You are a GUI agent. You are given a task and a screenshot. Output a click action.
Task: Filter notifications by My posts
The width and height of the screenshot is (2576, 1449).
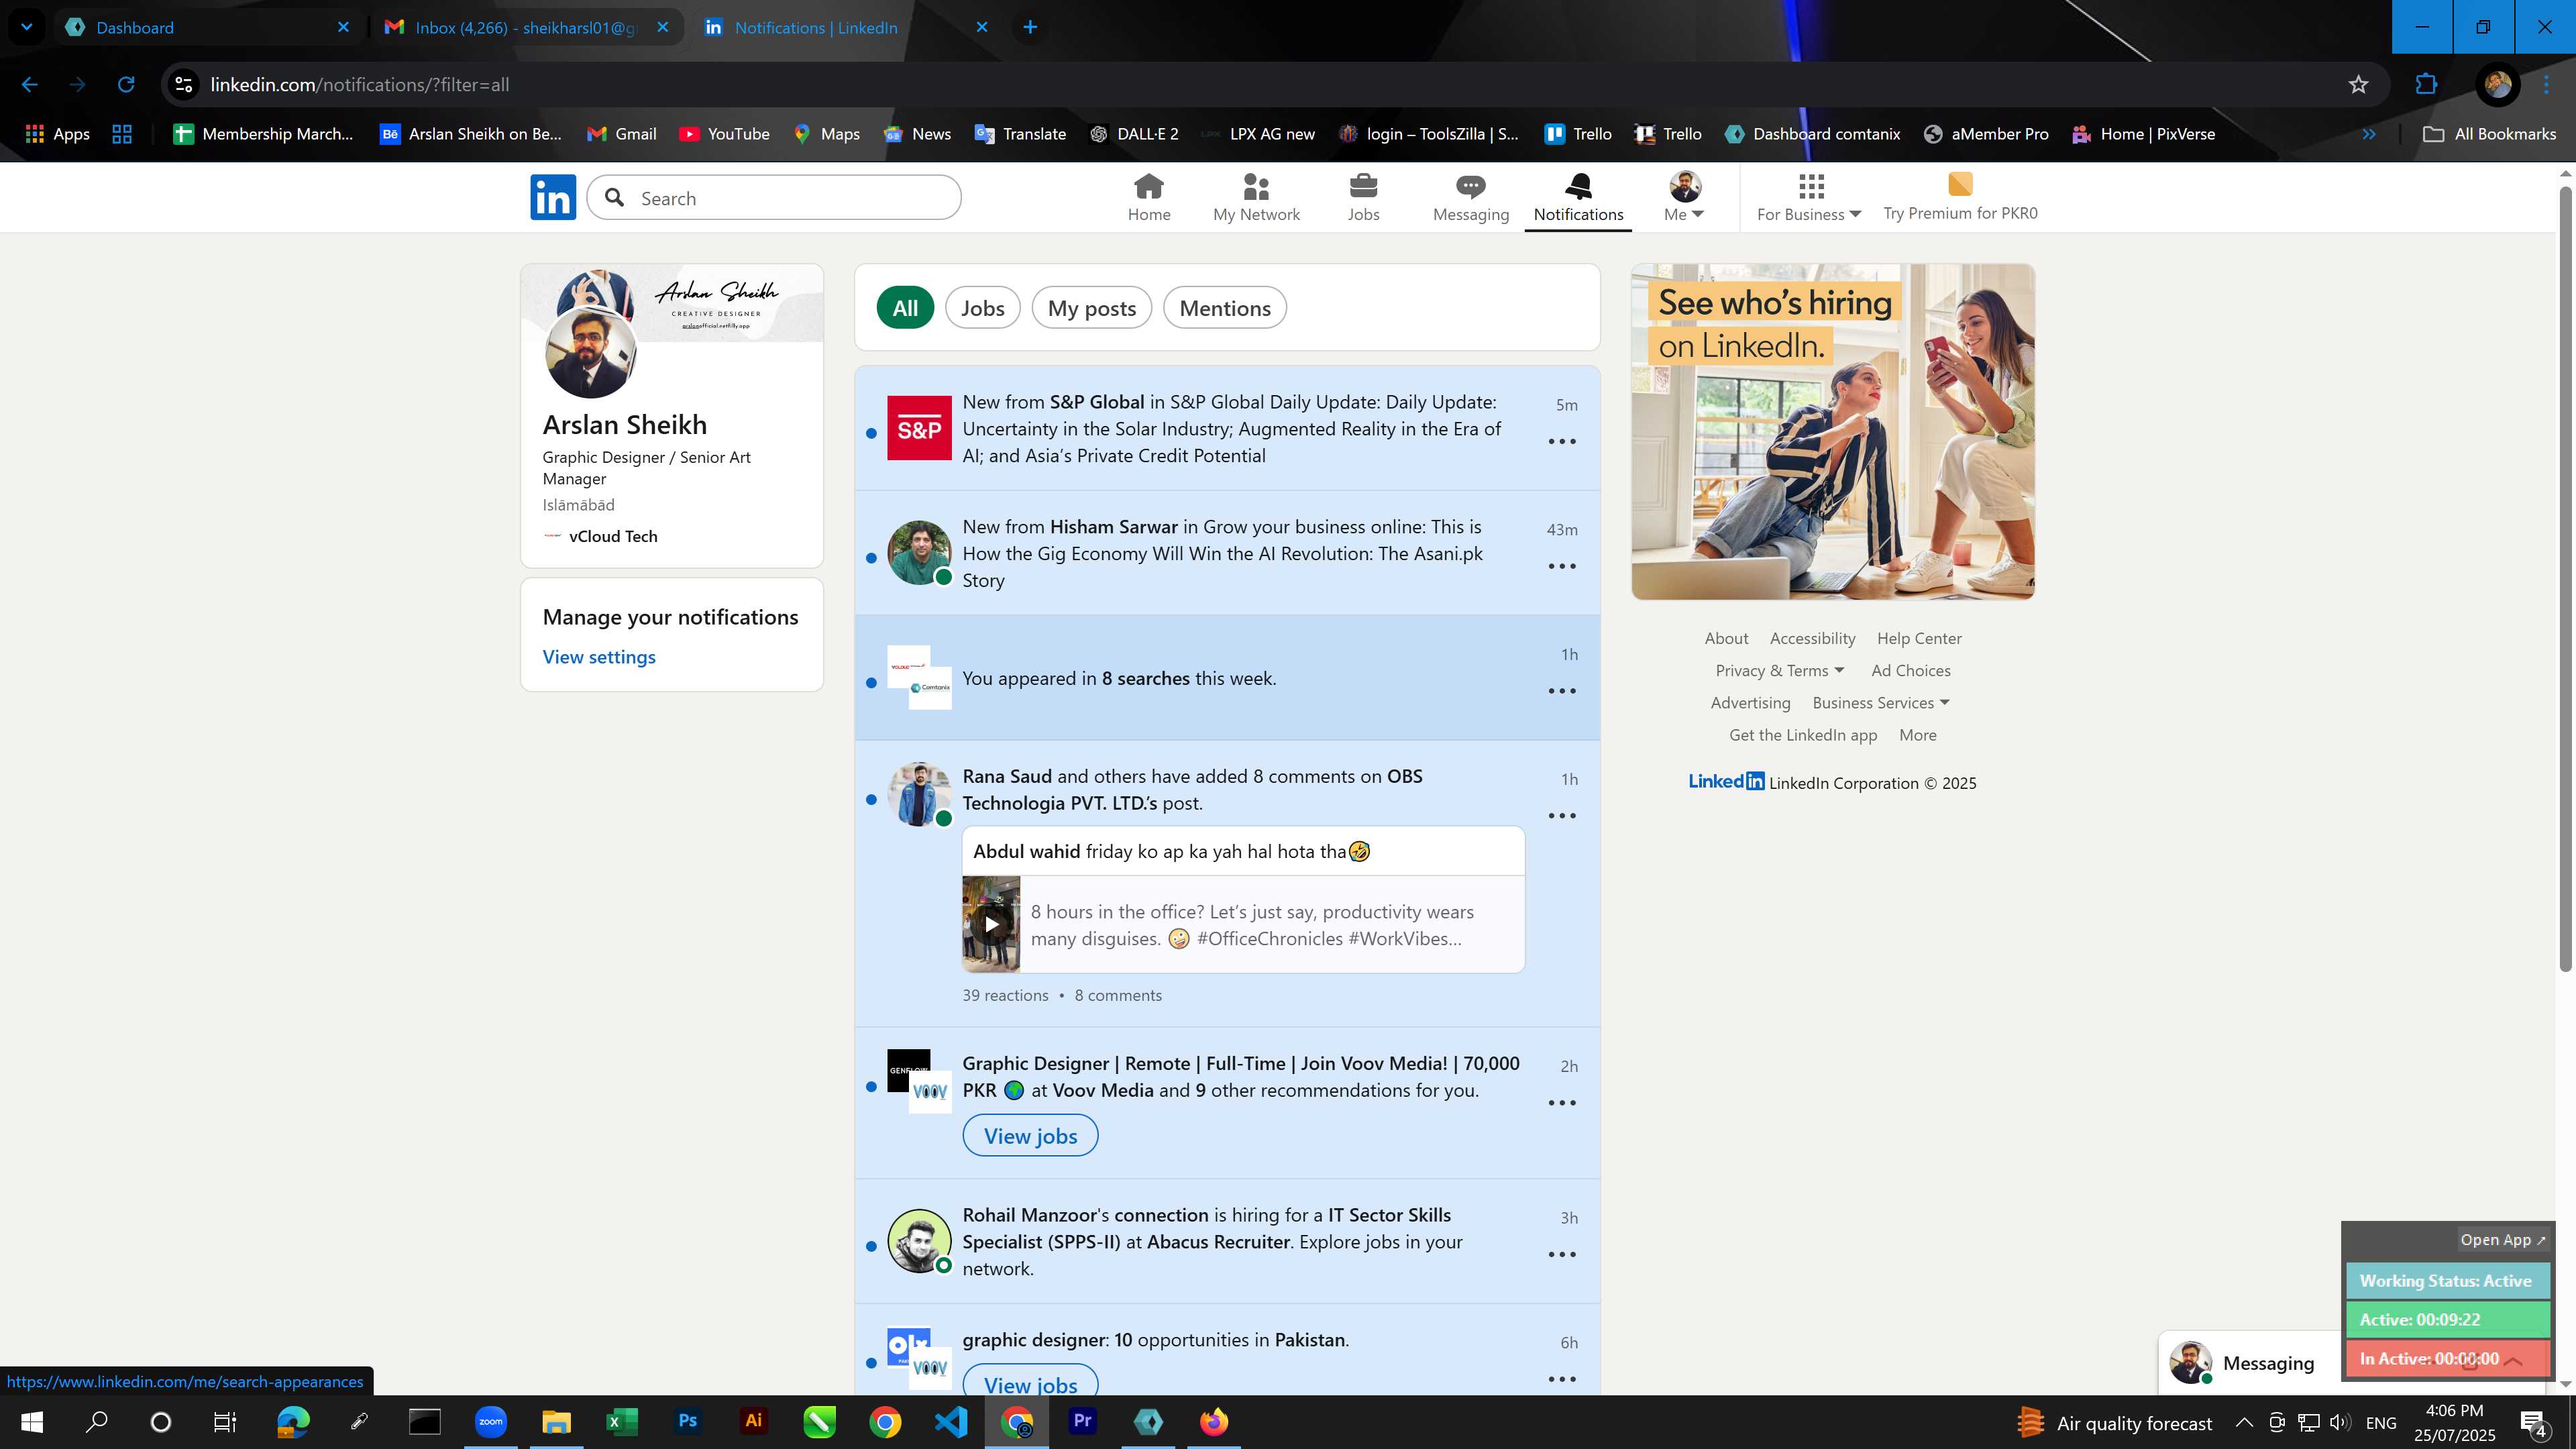pyautogui.click(x=1091, y=308)
